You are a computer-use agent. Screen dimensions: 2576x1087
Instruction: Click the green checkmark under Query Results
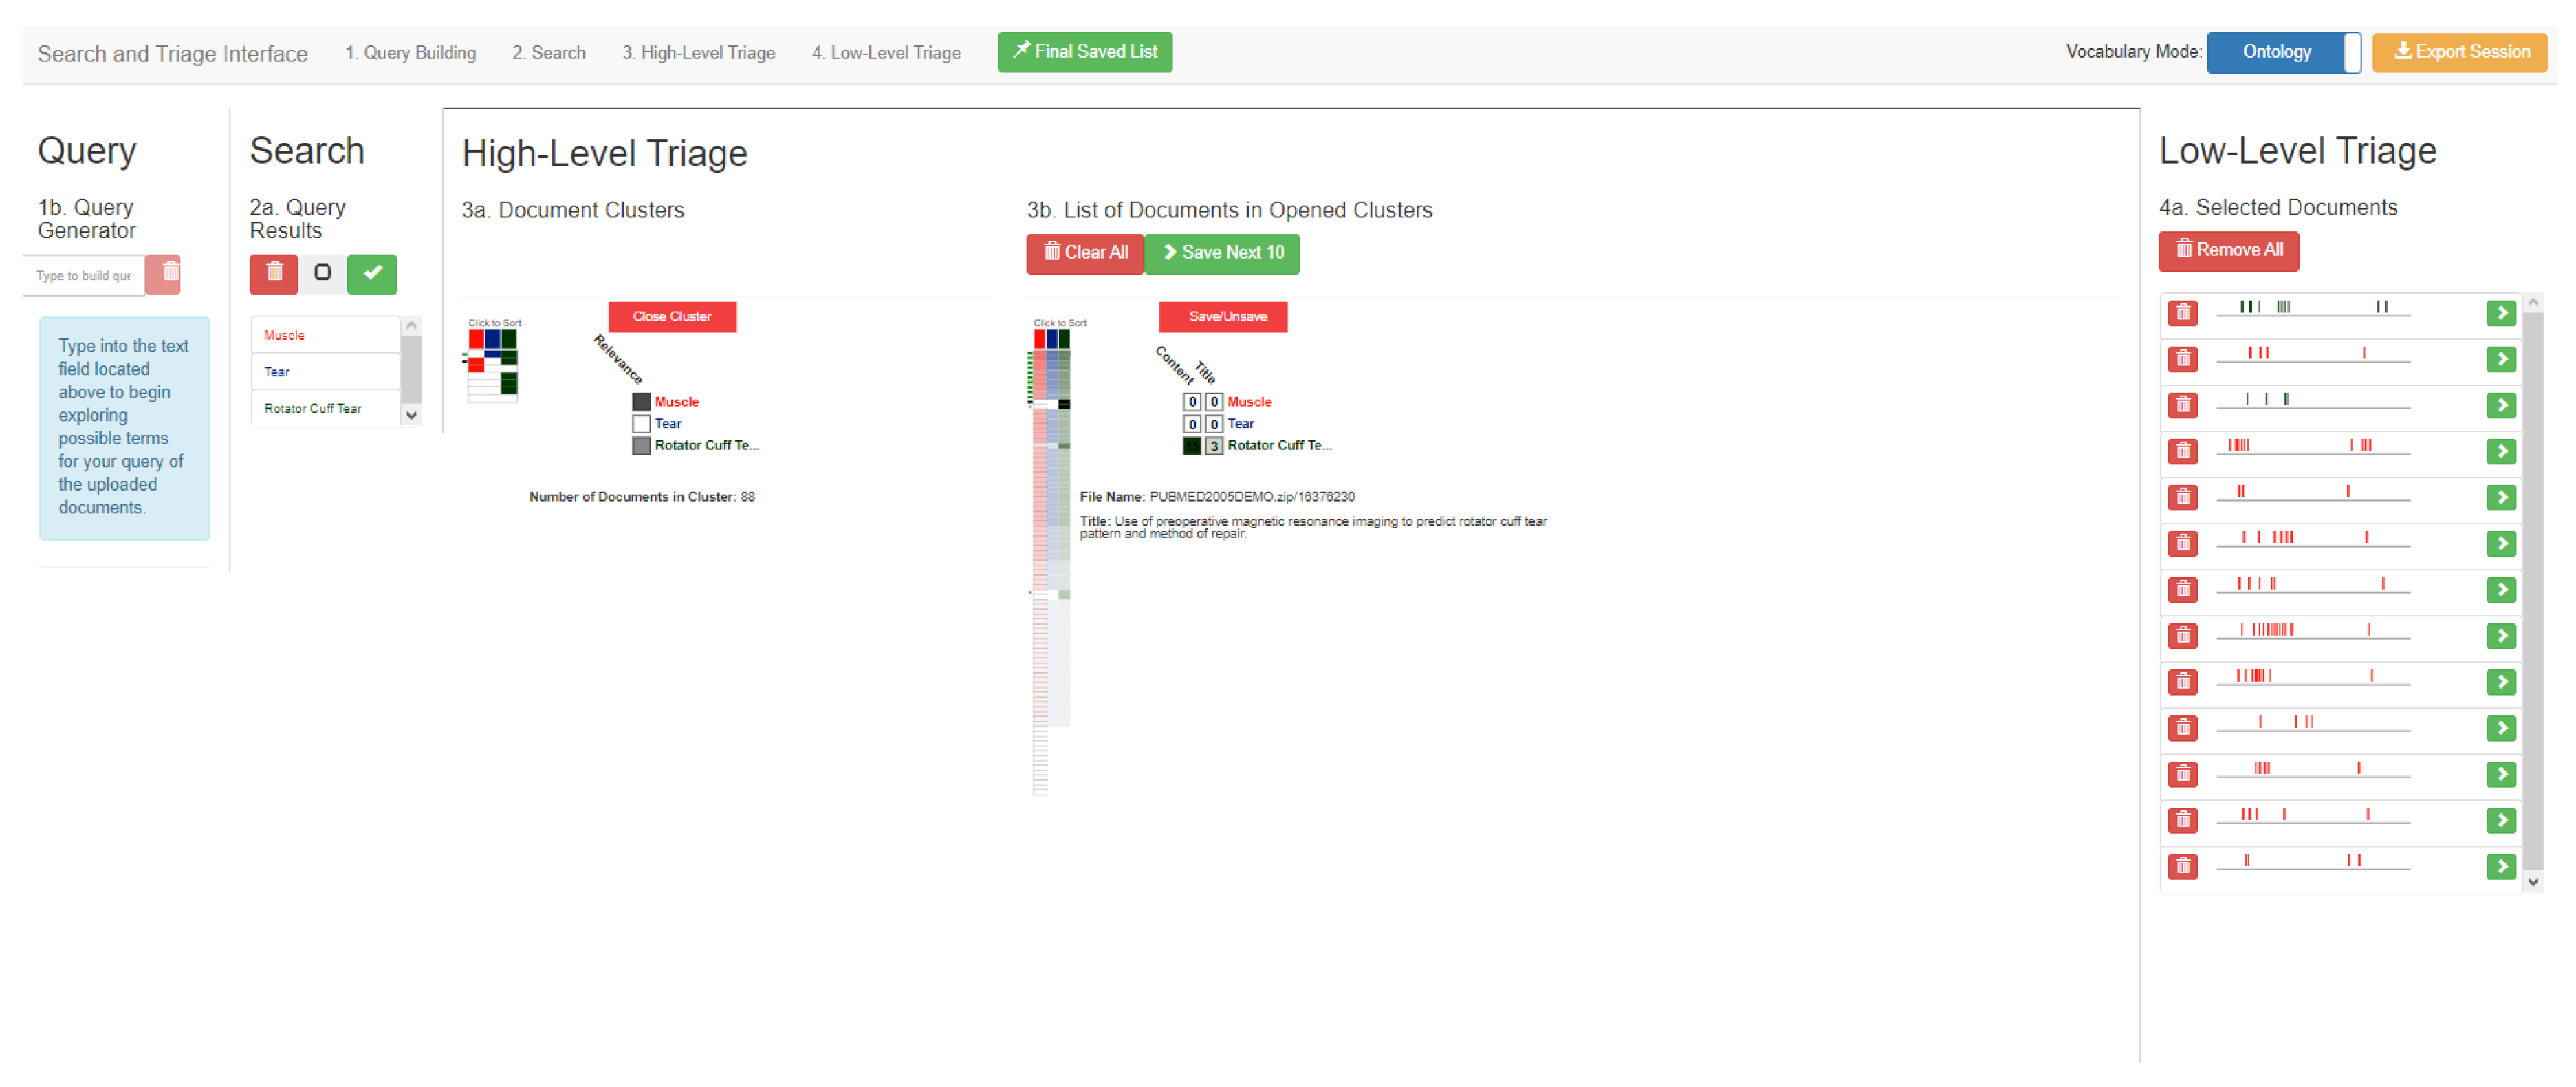(372, 273)
